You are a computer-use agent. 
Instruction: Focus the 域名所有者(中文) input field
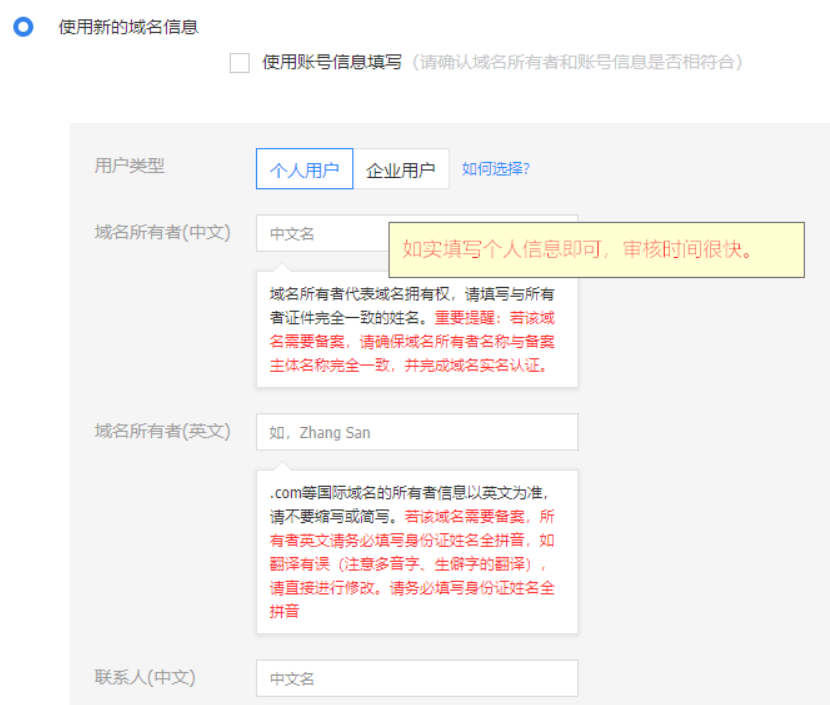coord(320,233)
